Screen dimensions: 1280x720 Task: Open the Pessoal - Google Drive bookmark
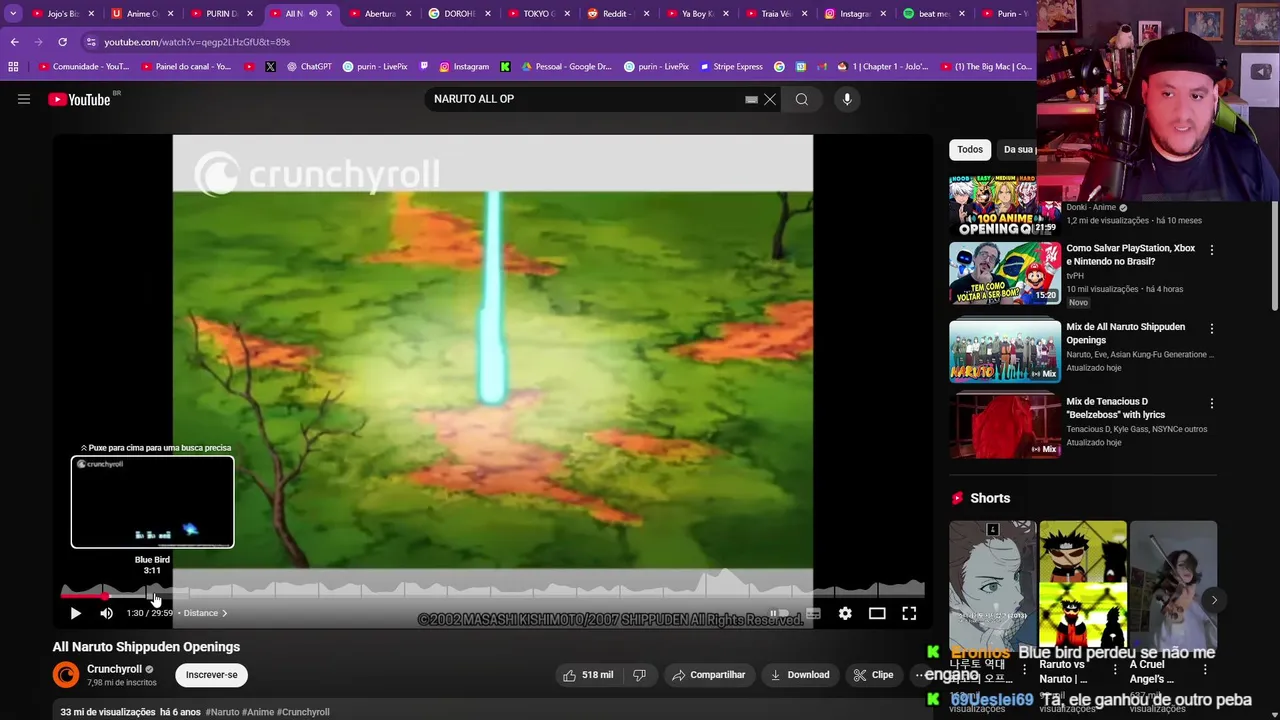[566, 67]
